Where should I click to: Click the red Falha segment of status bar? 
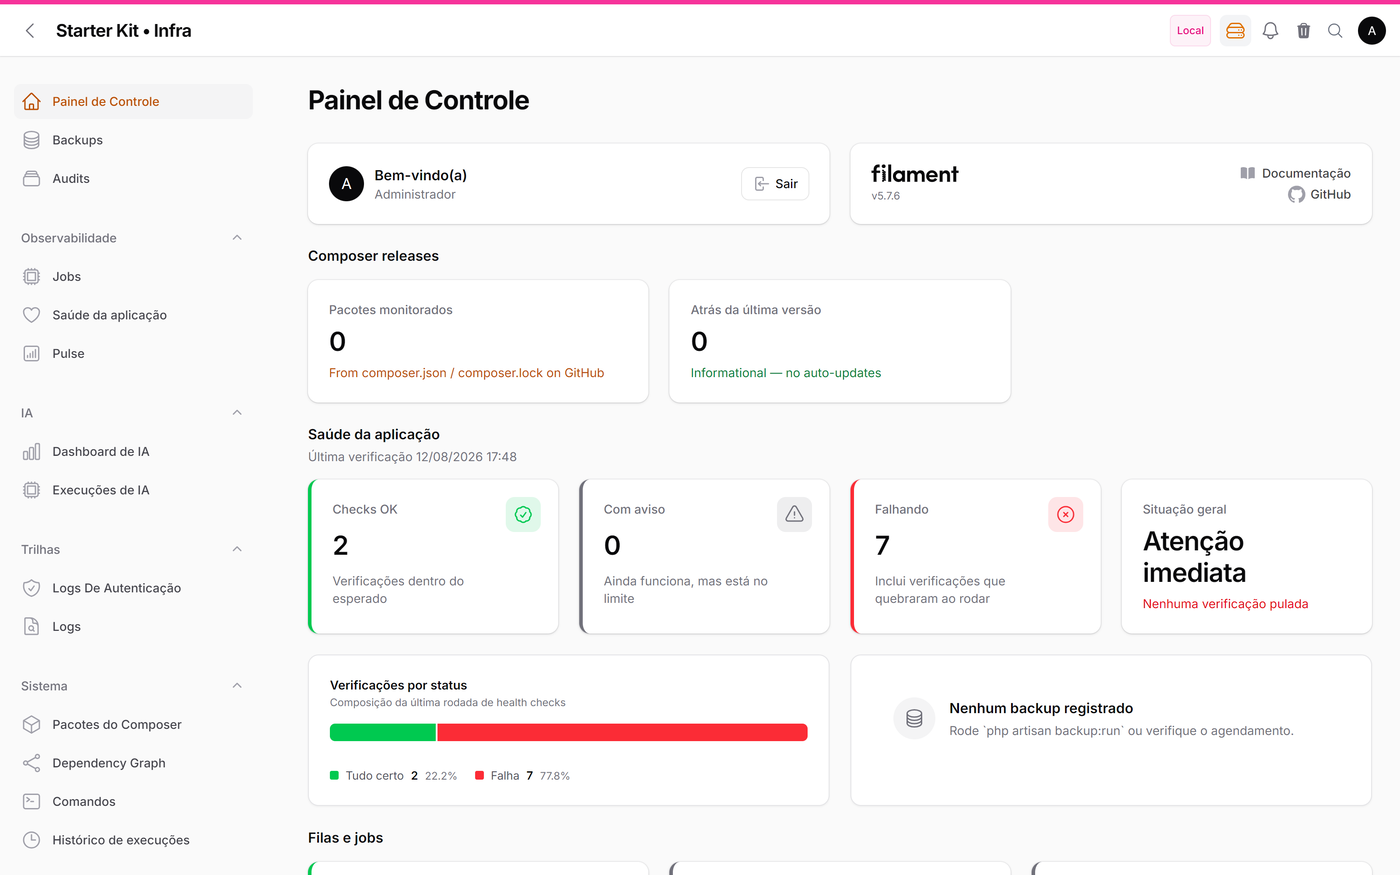(622, 733)
